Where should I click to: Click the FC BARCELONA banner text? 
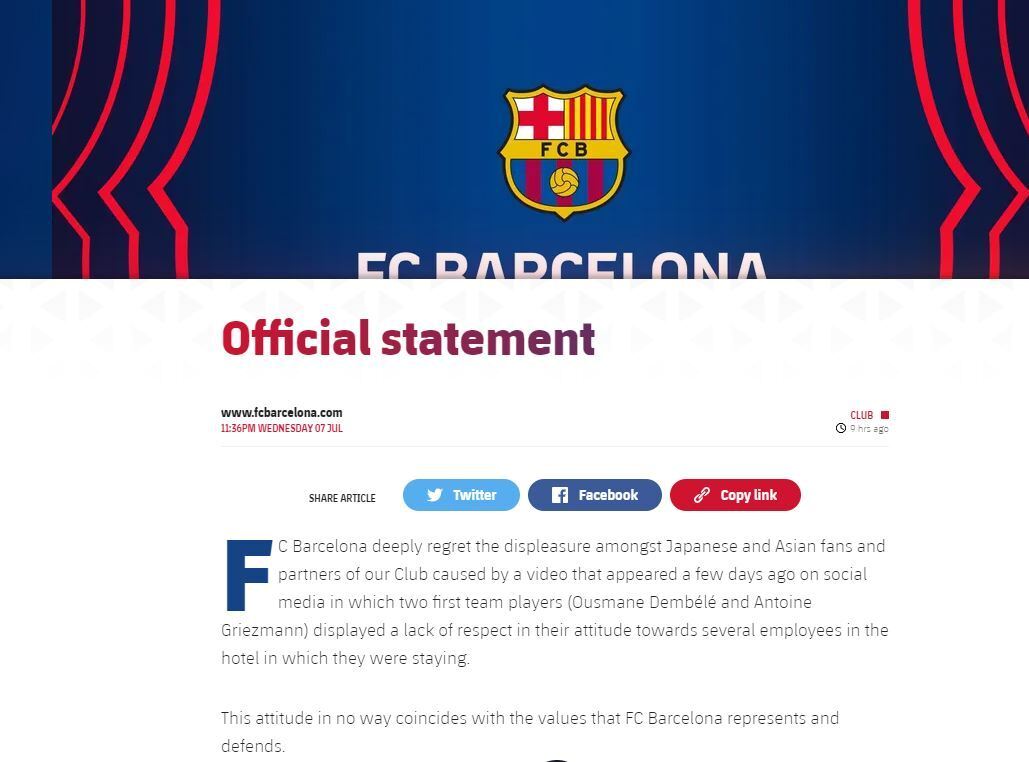click(561, 265)
